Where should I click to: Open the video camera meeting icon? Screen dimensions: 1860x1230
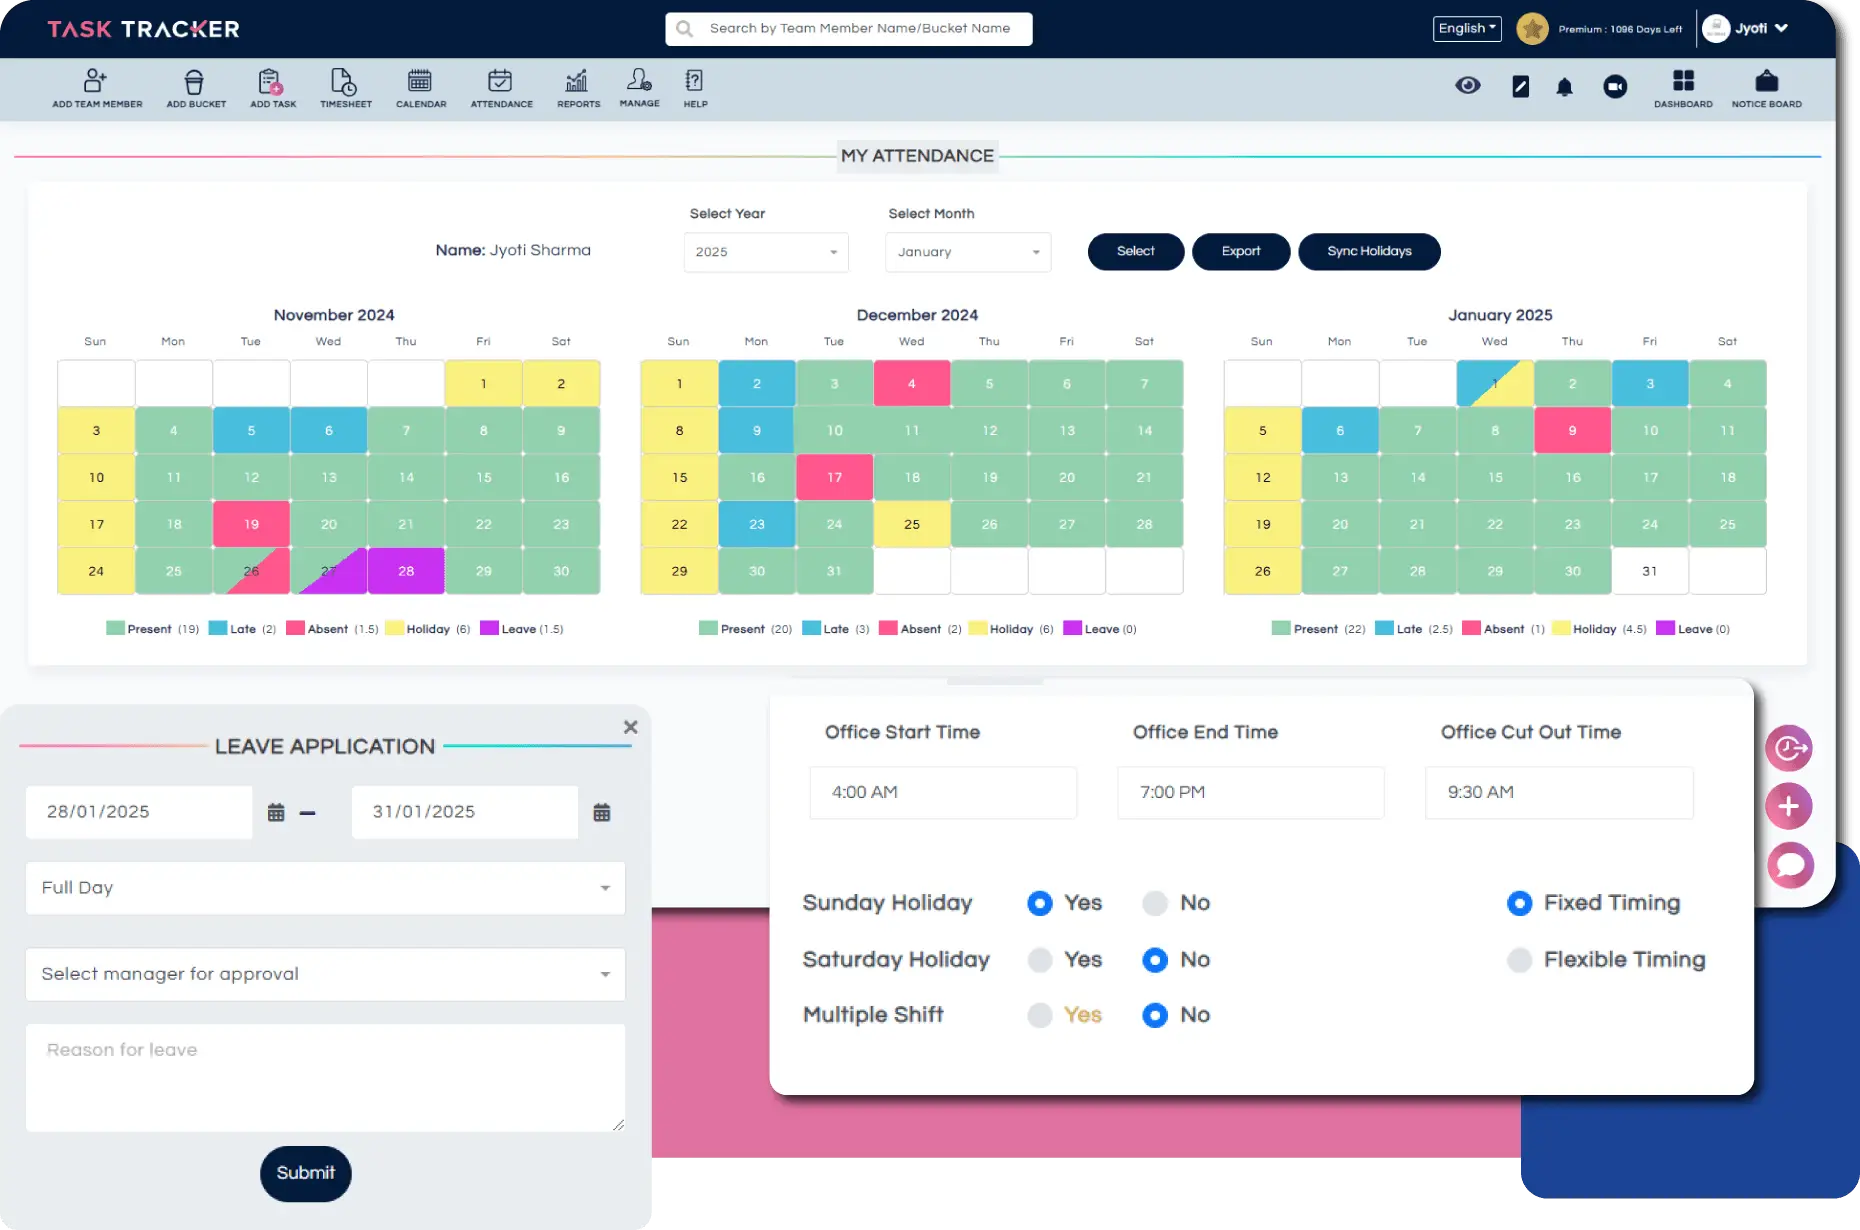[x=1614, y=88]
